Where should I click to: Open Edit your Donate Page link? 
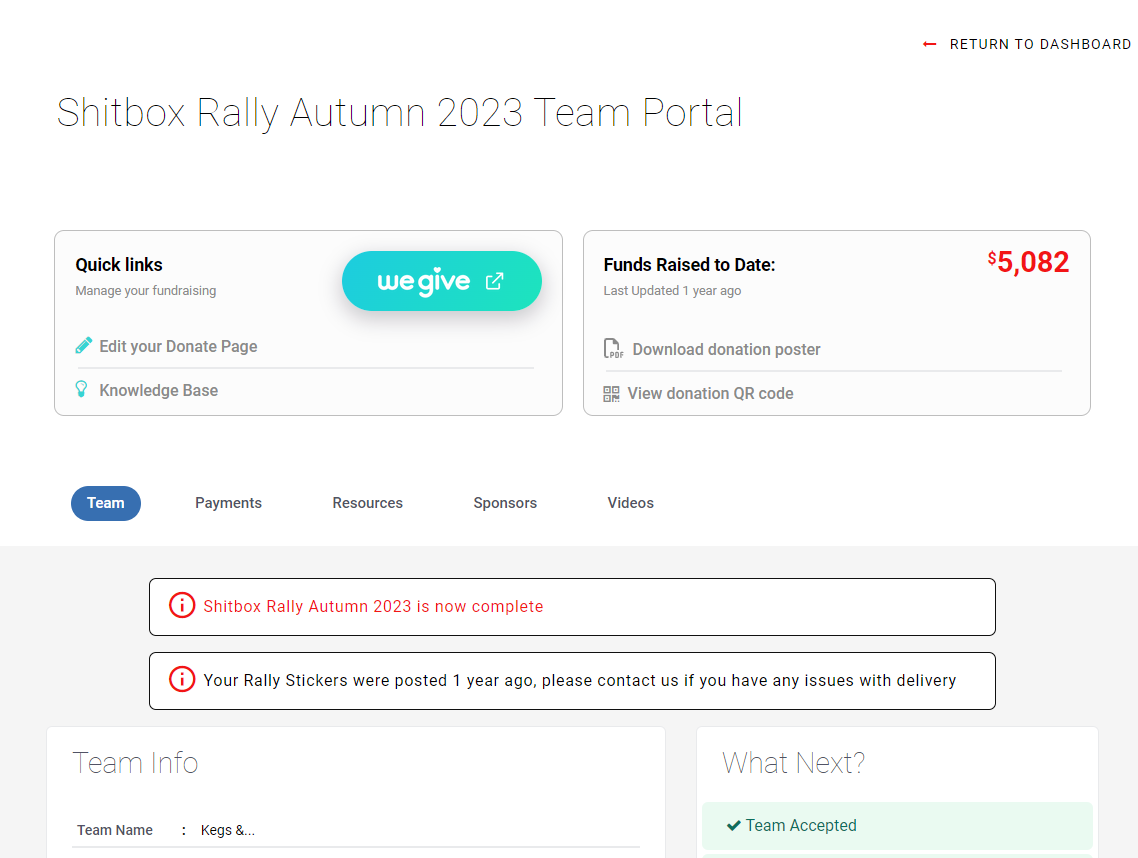(179, 346)
